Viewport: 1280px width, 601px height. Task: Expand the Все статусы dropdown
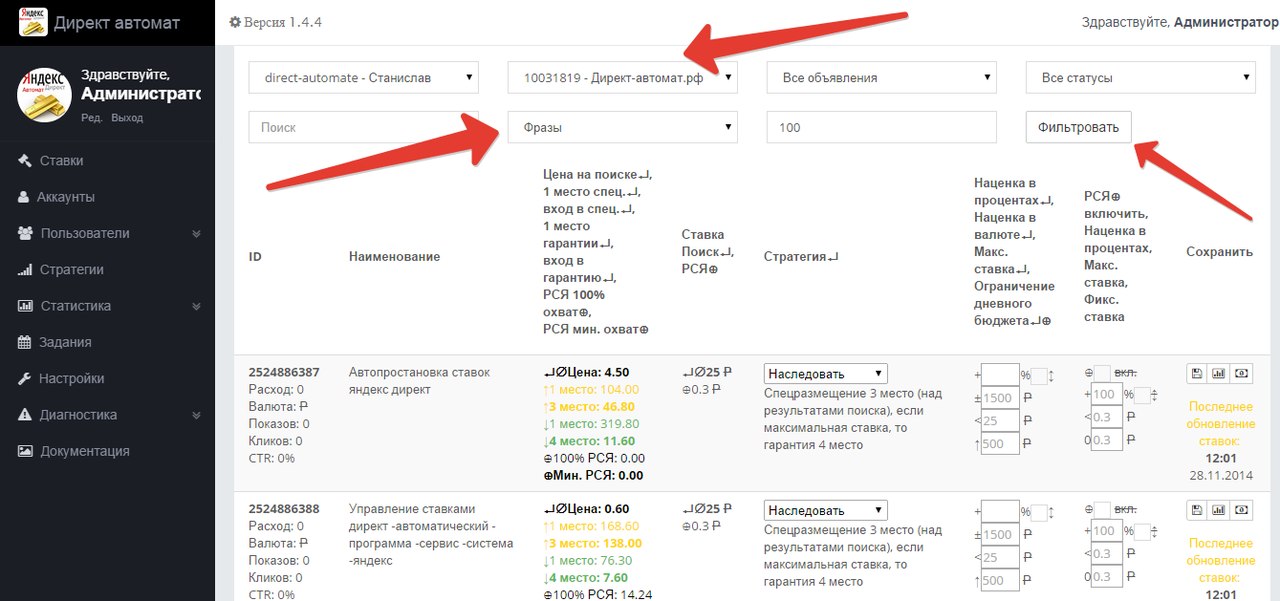pyautogui.click(x=1140, y=77)
